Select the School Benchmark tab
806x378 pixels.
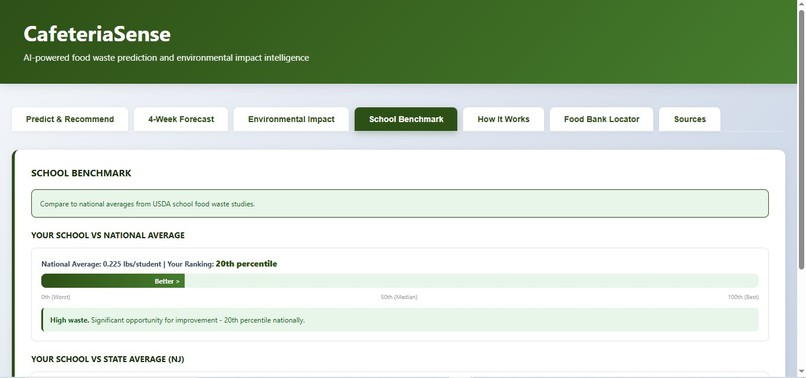(406, 119)
